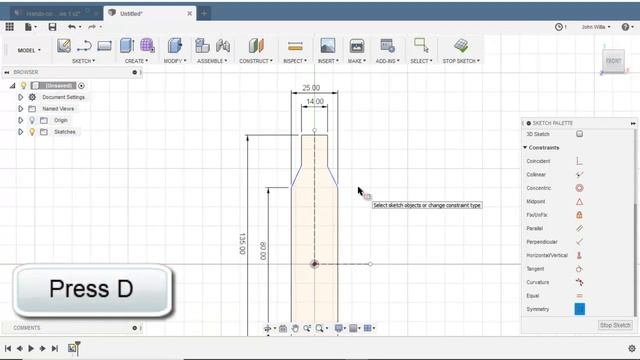
Task: Open the job status clock icon
Action: click(x=560, y=27)
